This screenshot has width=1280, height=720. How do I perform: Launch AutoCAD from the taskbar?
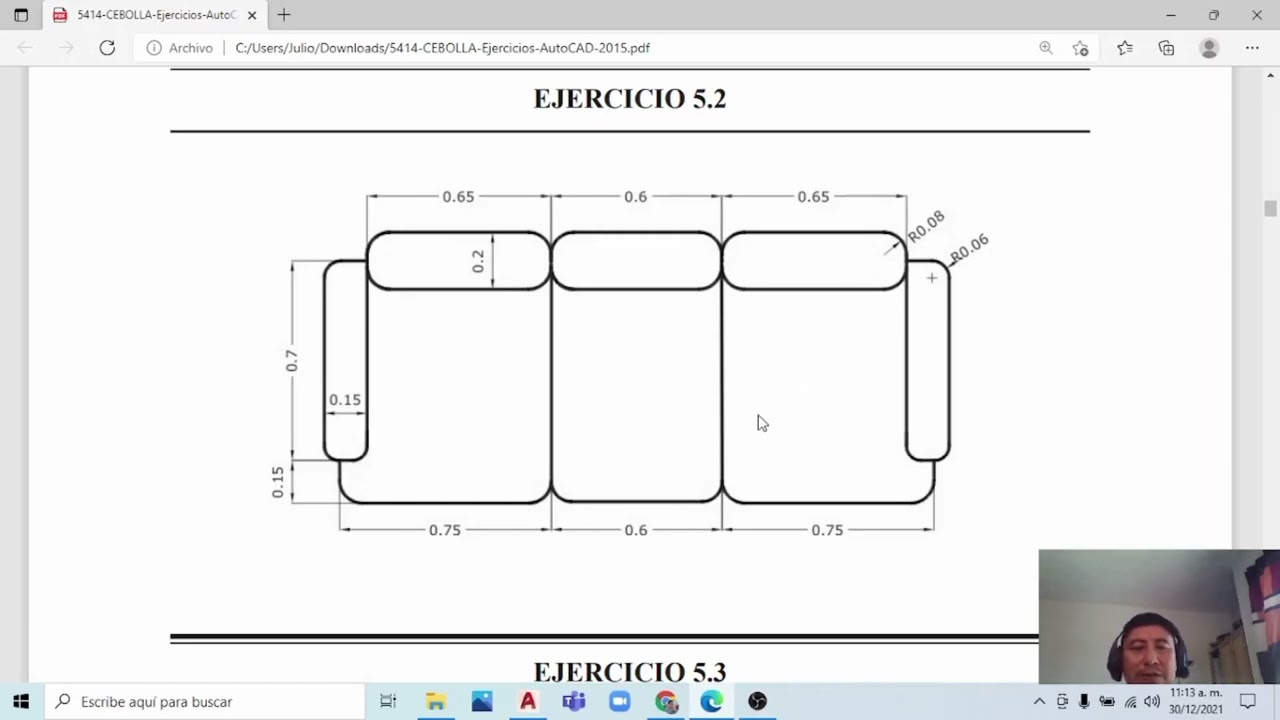pos(528,701)
